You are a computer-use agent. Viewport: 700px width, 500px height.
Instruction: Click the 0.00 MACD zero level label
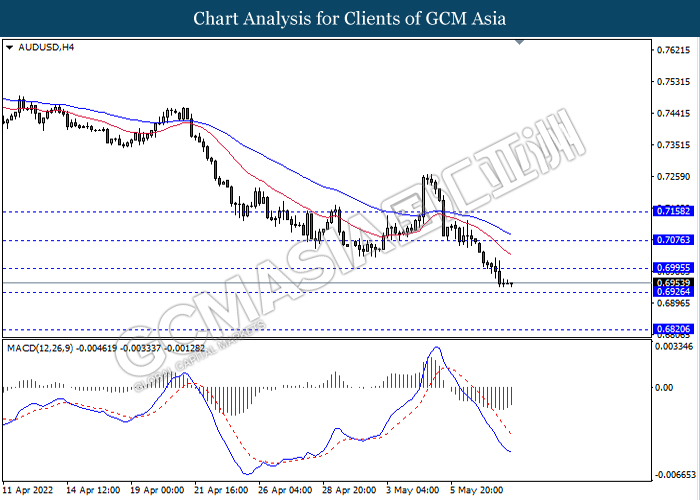[x=664, y=388]
